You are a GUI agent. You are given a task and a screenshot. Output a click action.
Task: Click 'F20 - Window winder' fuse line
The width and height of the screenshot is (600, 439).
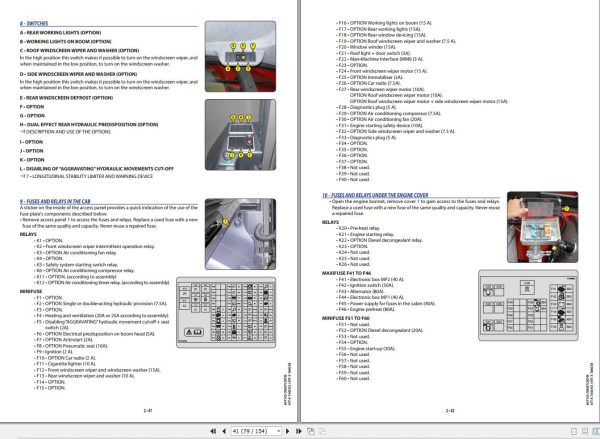(x=366, y=47)
